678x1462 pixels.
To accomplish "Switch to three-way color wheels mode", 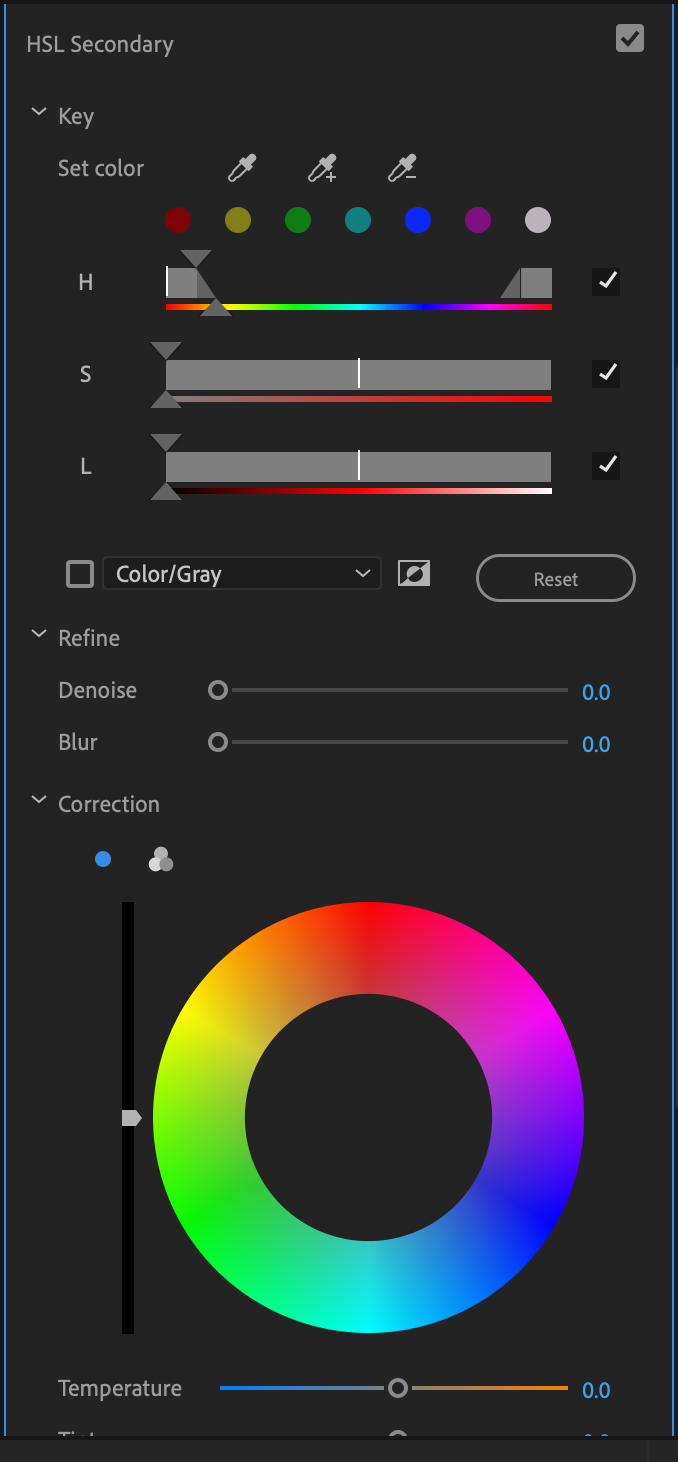I will pyautogui.click(x=160, y=859).
